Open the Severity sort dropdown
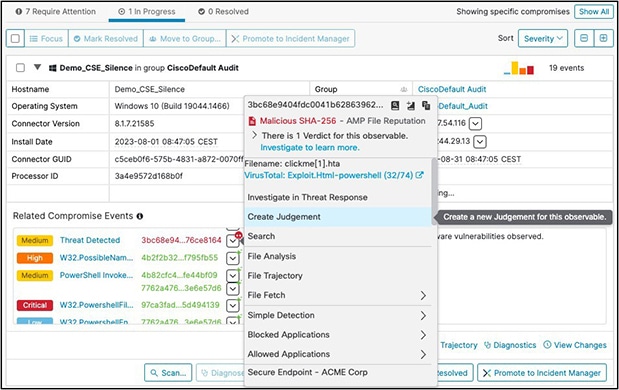 point(543,38)
